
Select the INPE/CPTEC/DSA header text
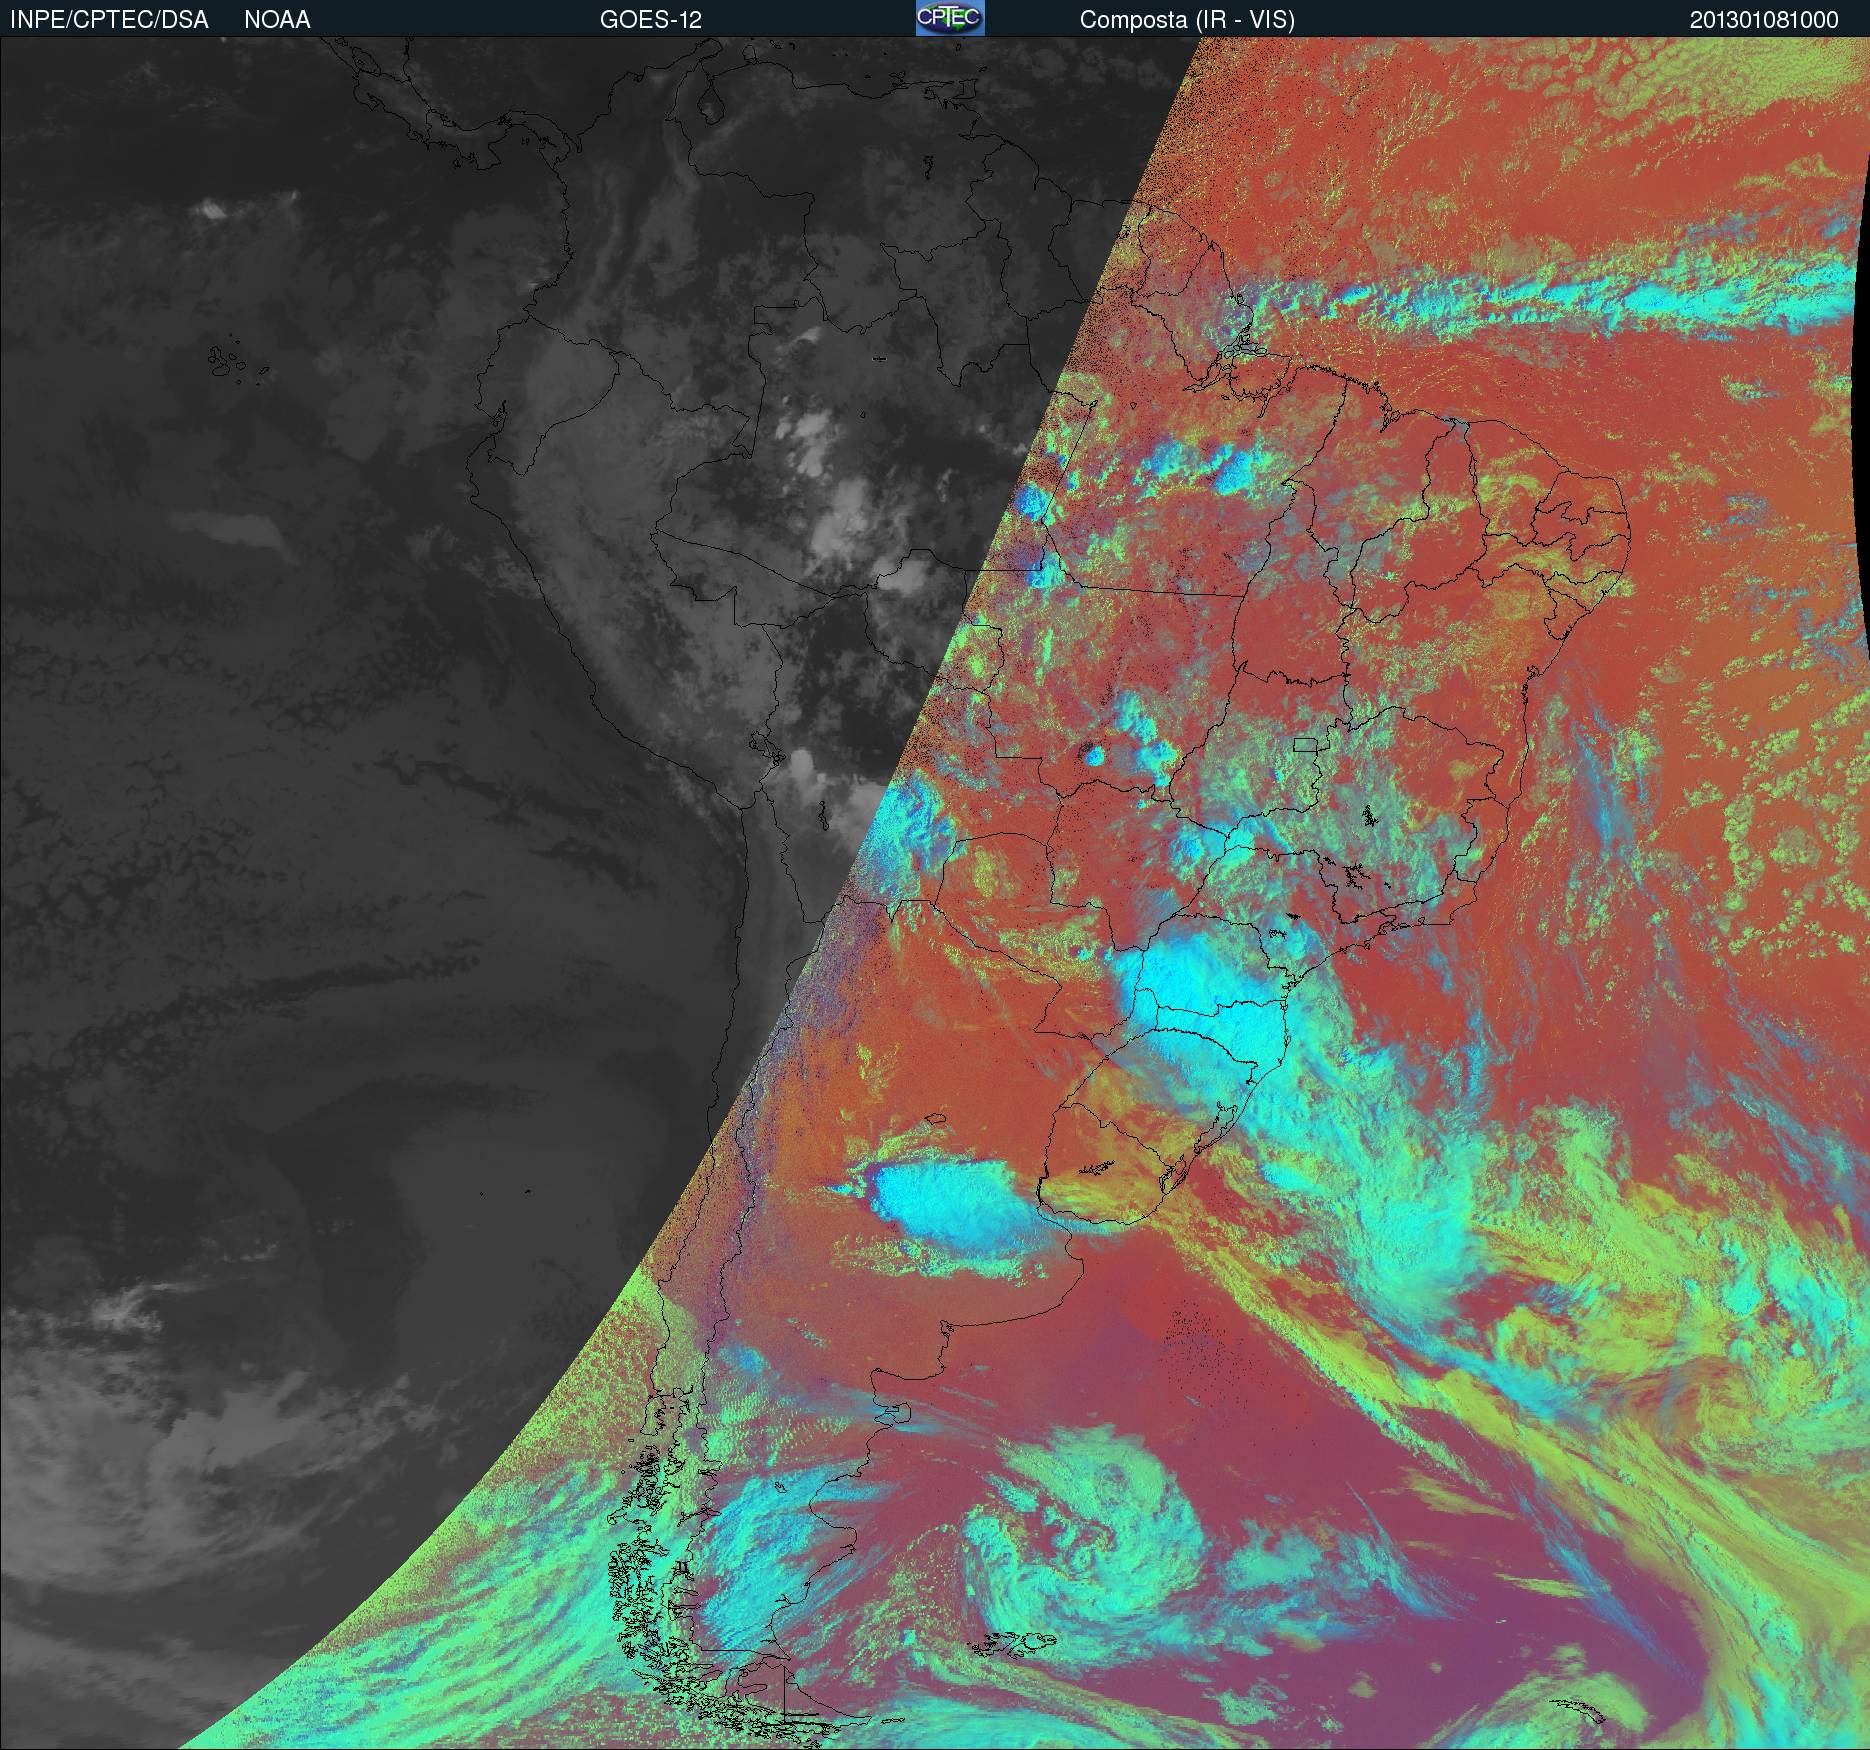click(x=109, y=20)
